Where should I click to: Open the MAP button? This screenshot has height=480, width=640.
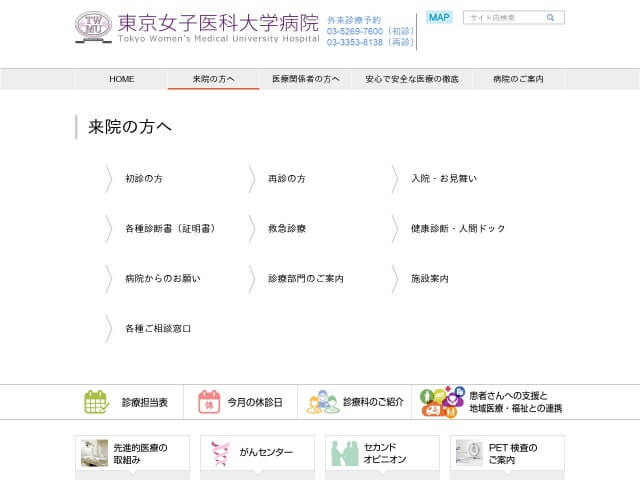(439, 17)
